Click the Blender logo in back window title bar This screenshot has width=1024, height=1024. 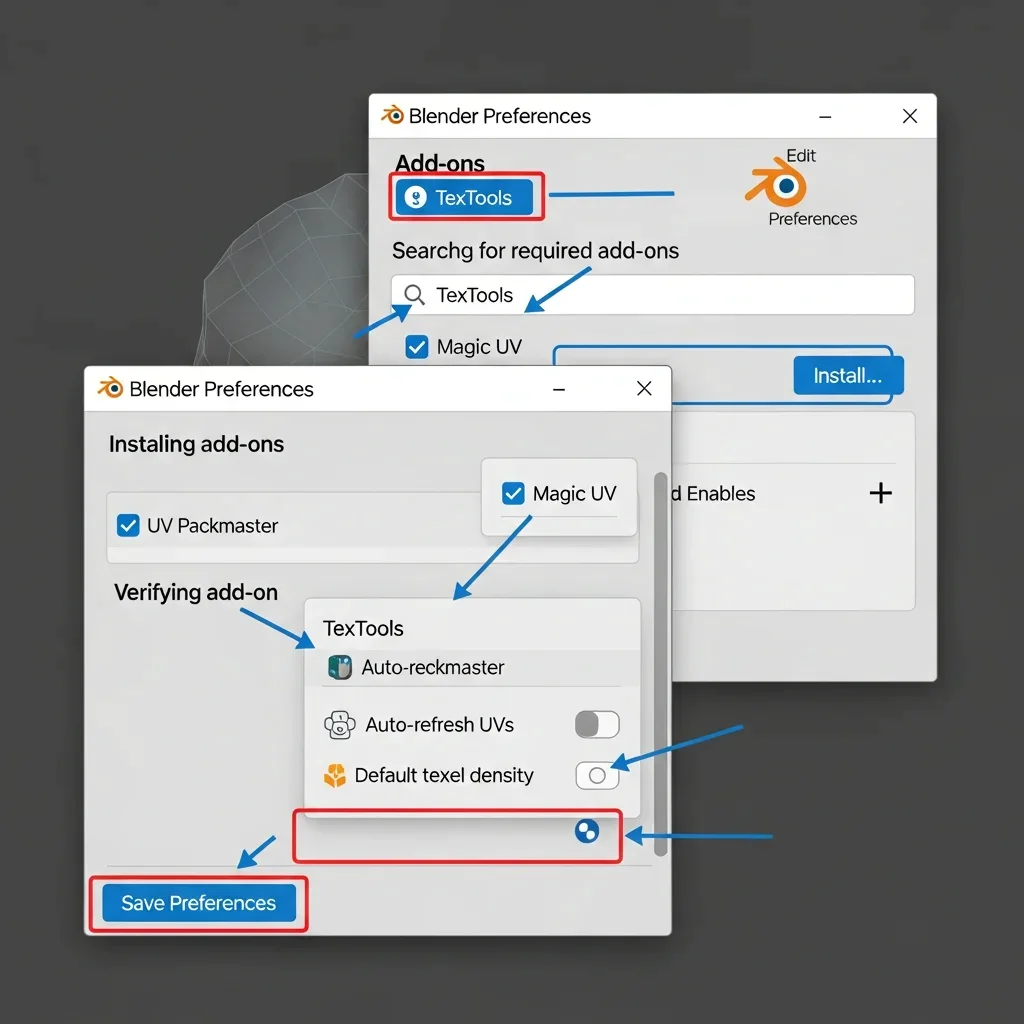click(392, 116)
